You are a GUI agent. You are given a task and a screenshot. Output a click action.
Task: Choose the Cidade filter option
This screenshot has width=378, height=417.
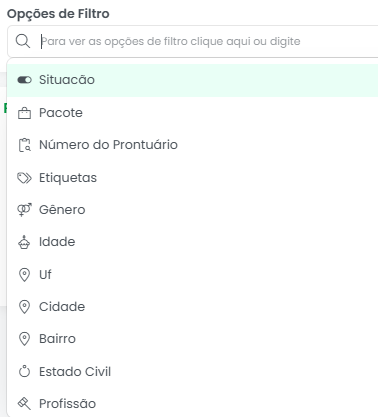(x=193, y=307)
